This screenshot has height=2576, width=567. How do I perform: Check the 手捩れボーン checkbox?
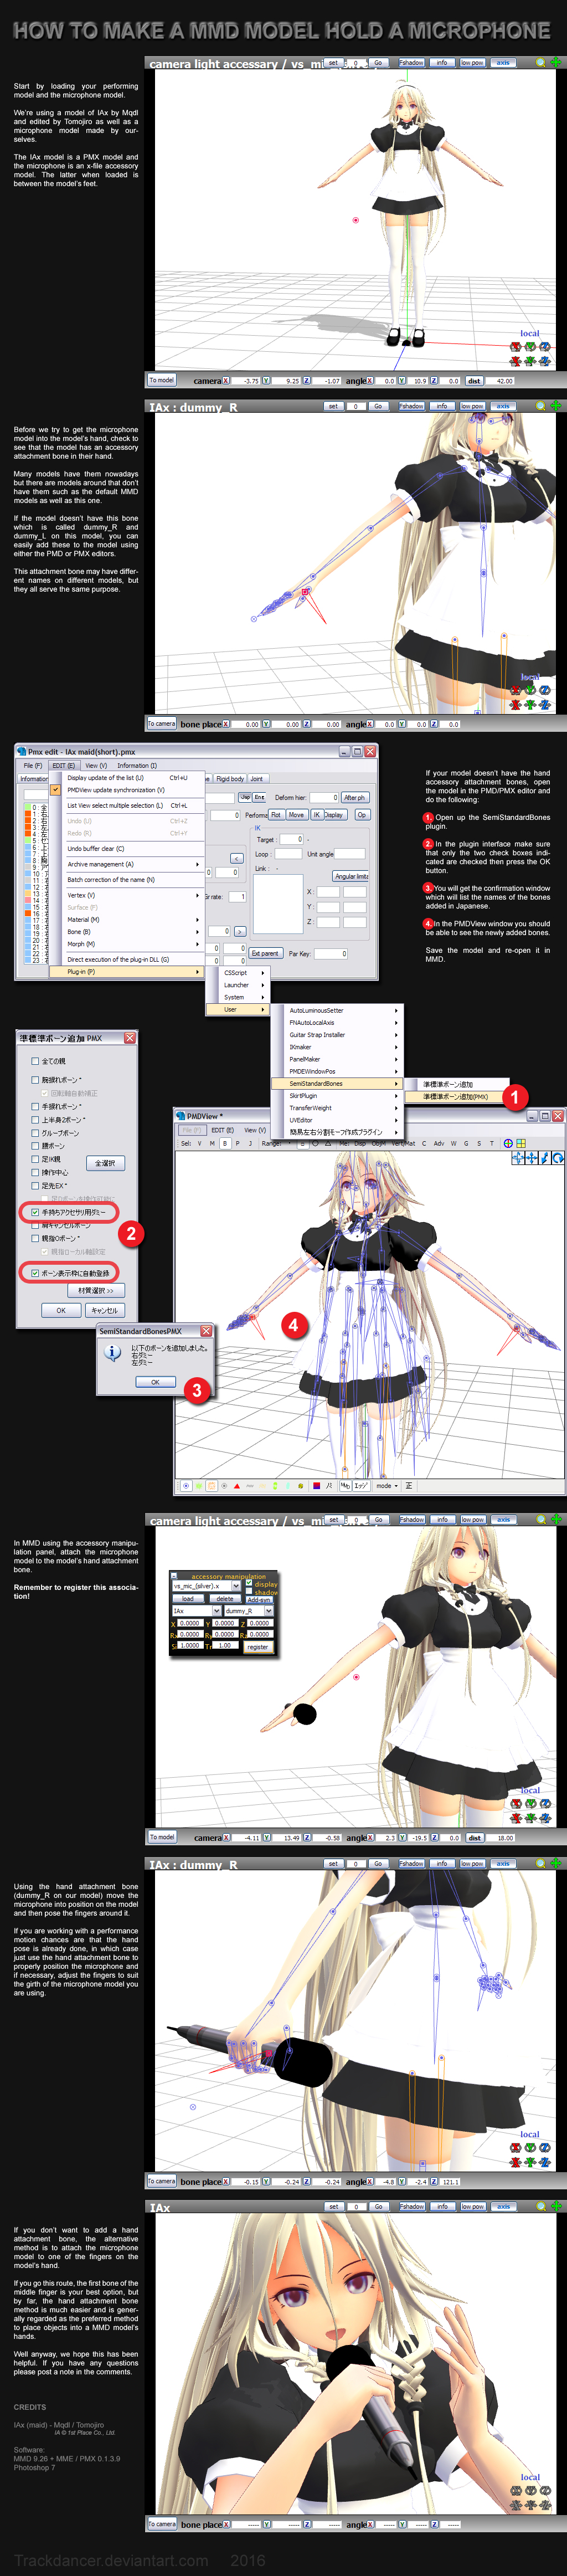35,1107
